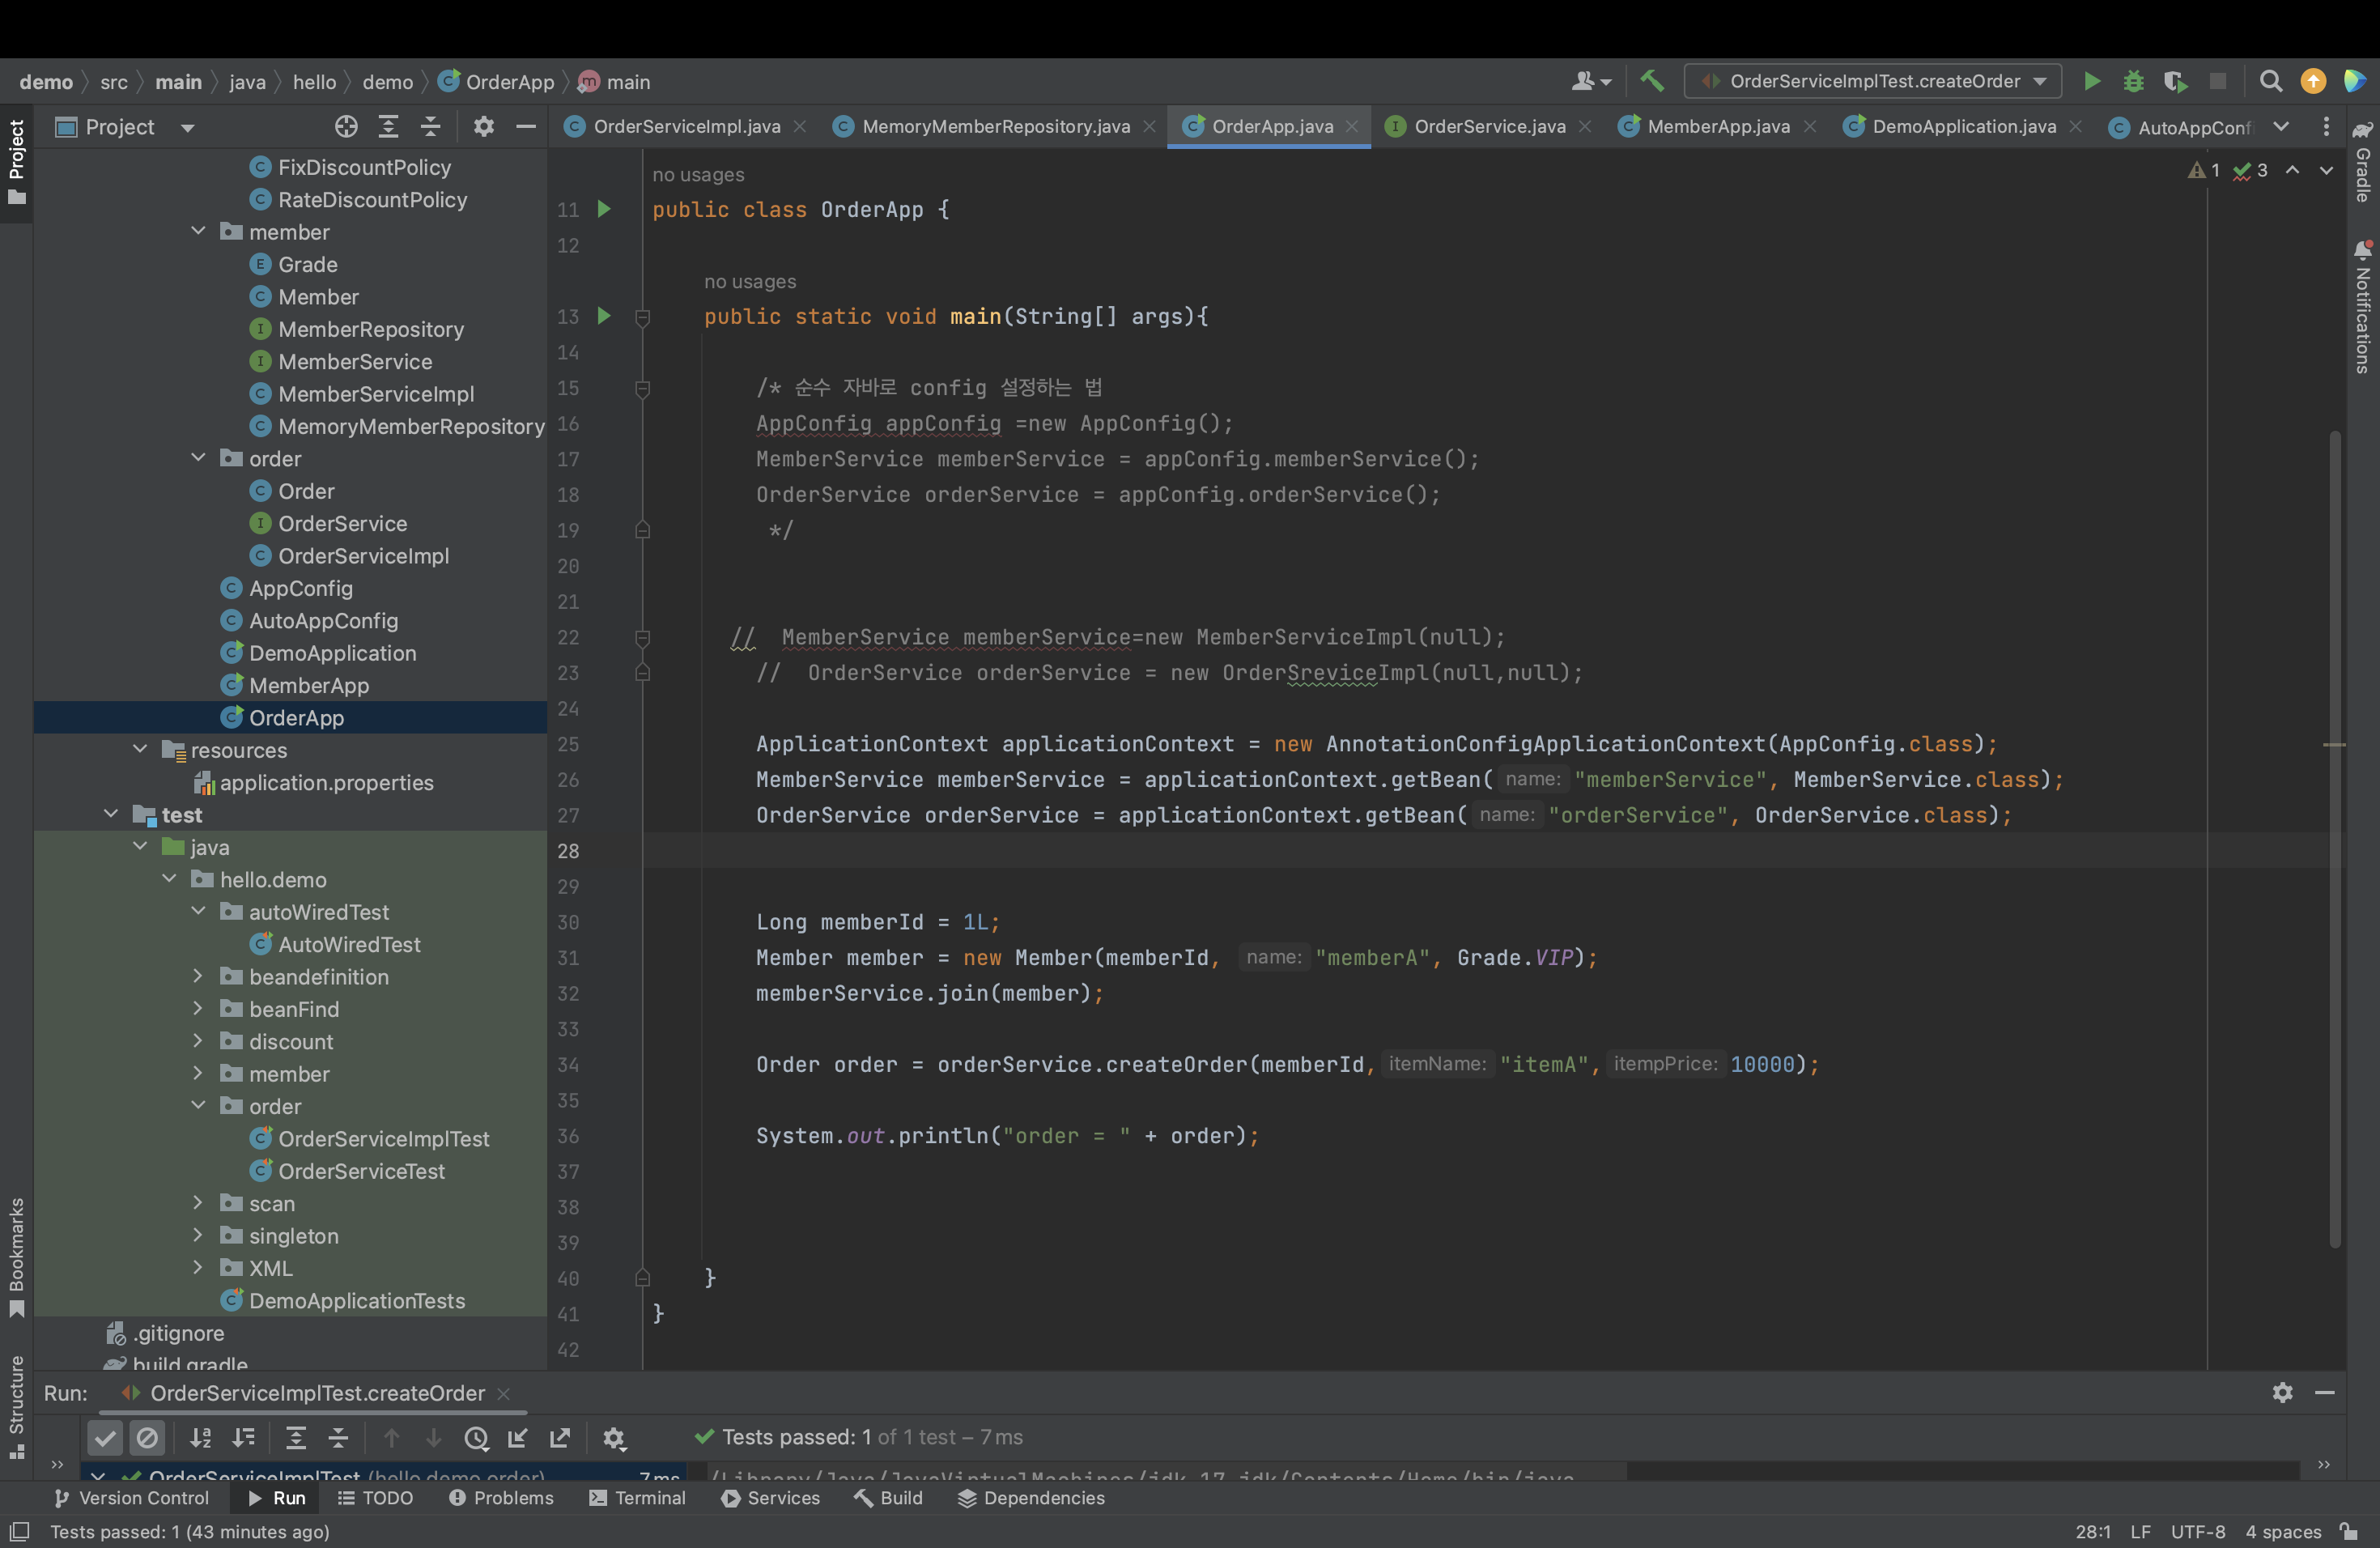Collapse the resources folder
The width and height of the screenshot is (2380, 1548).
(140, 749)
